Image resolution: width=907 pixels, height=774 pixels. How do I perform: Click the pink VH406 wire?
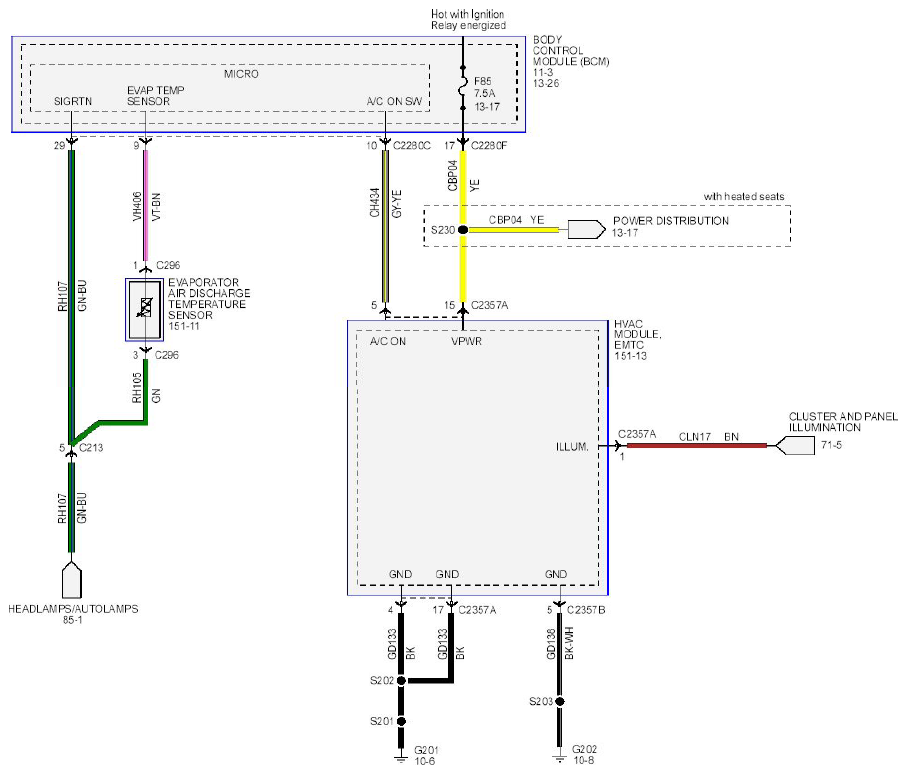point(145,205)
